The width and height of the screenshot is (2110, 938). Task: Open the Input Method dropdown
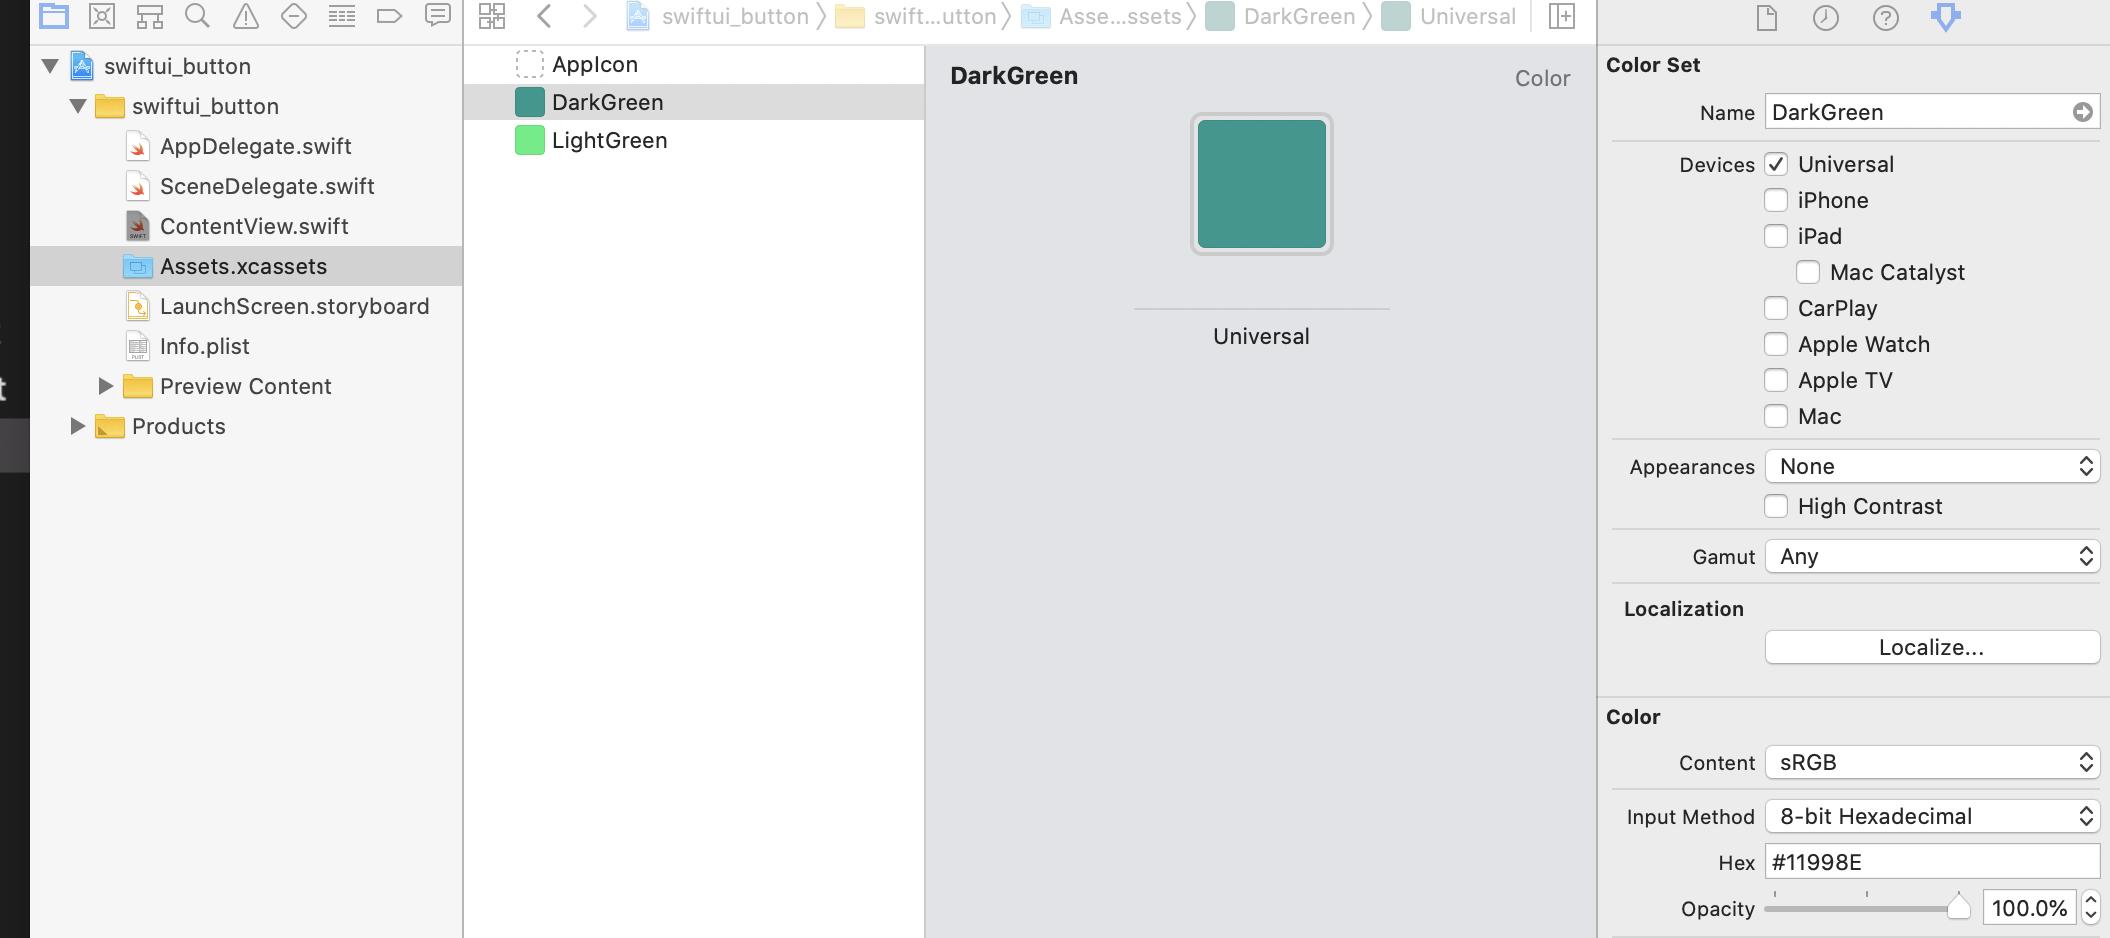tap(1932, 816)
